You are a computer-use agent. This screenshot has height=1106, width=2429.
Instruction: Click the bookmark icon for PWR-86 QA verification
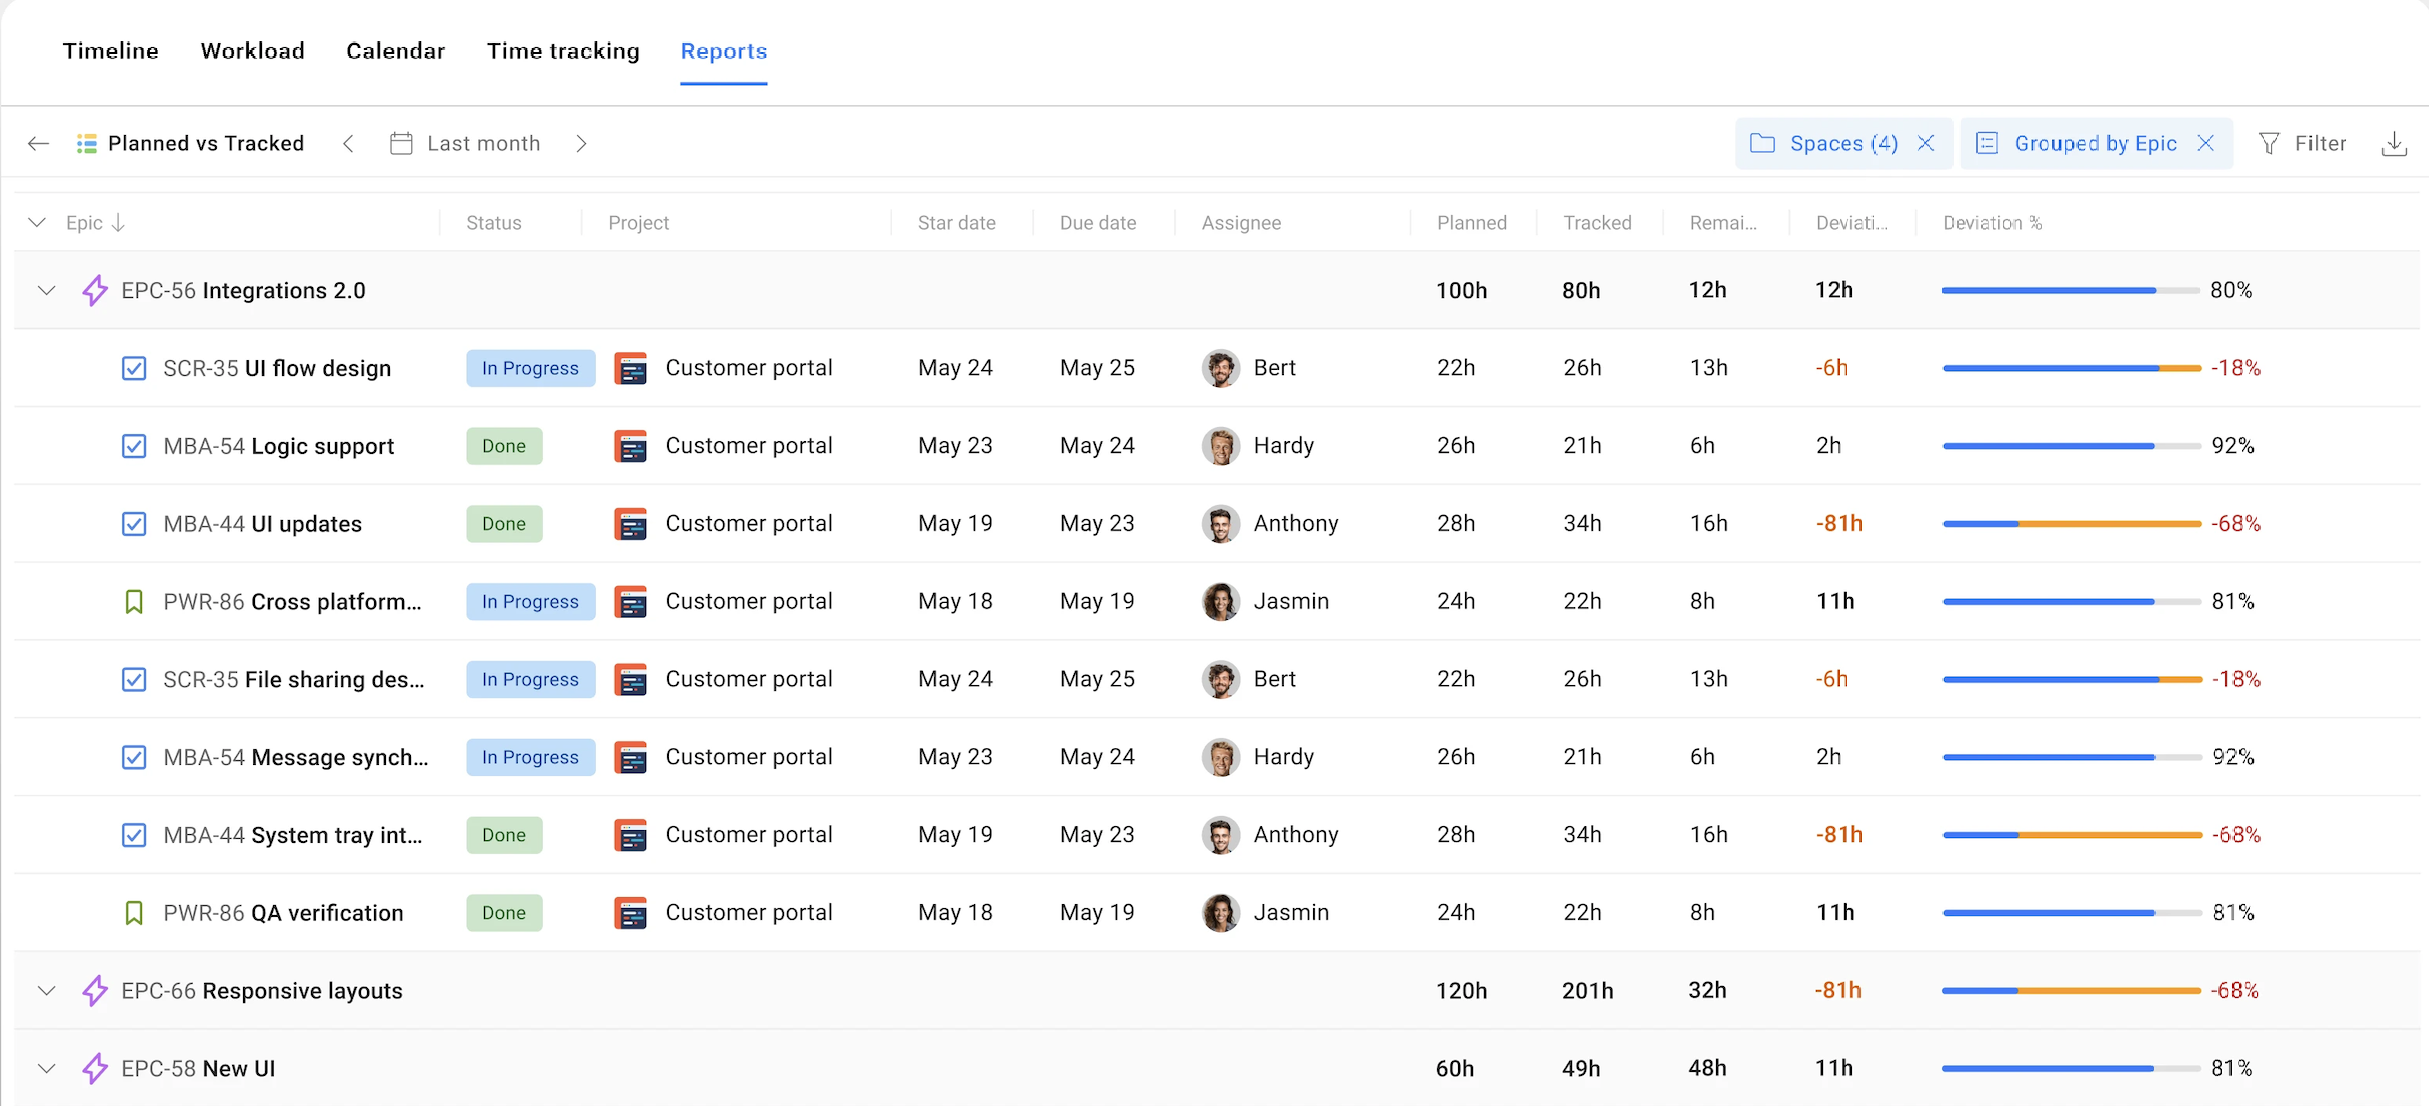point(134,913)
